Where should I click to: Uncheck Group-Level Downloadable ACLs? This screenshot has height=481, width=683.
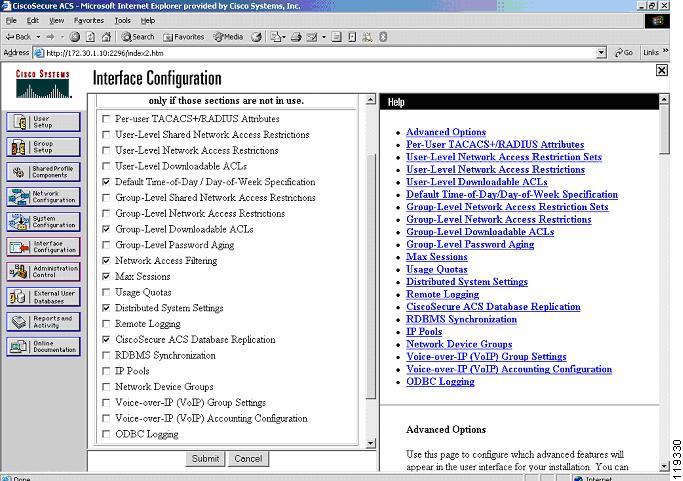pos(106,229)
